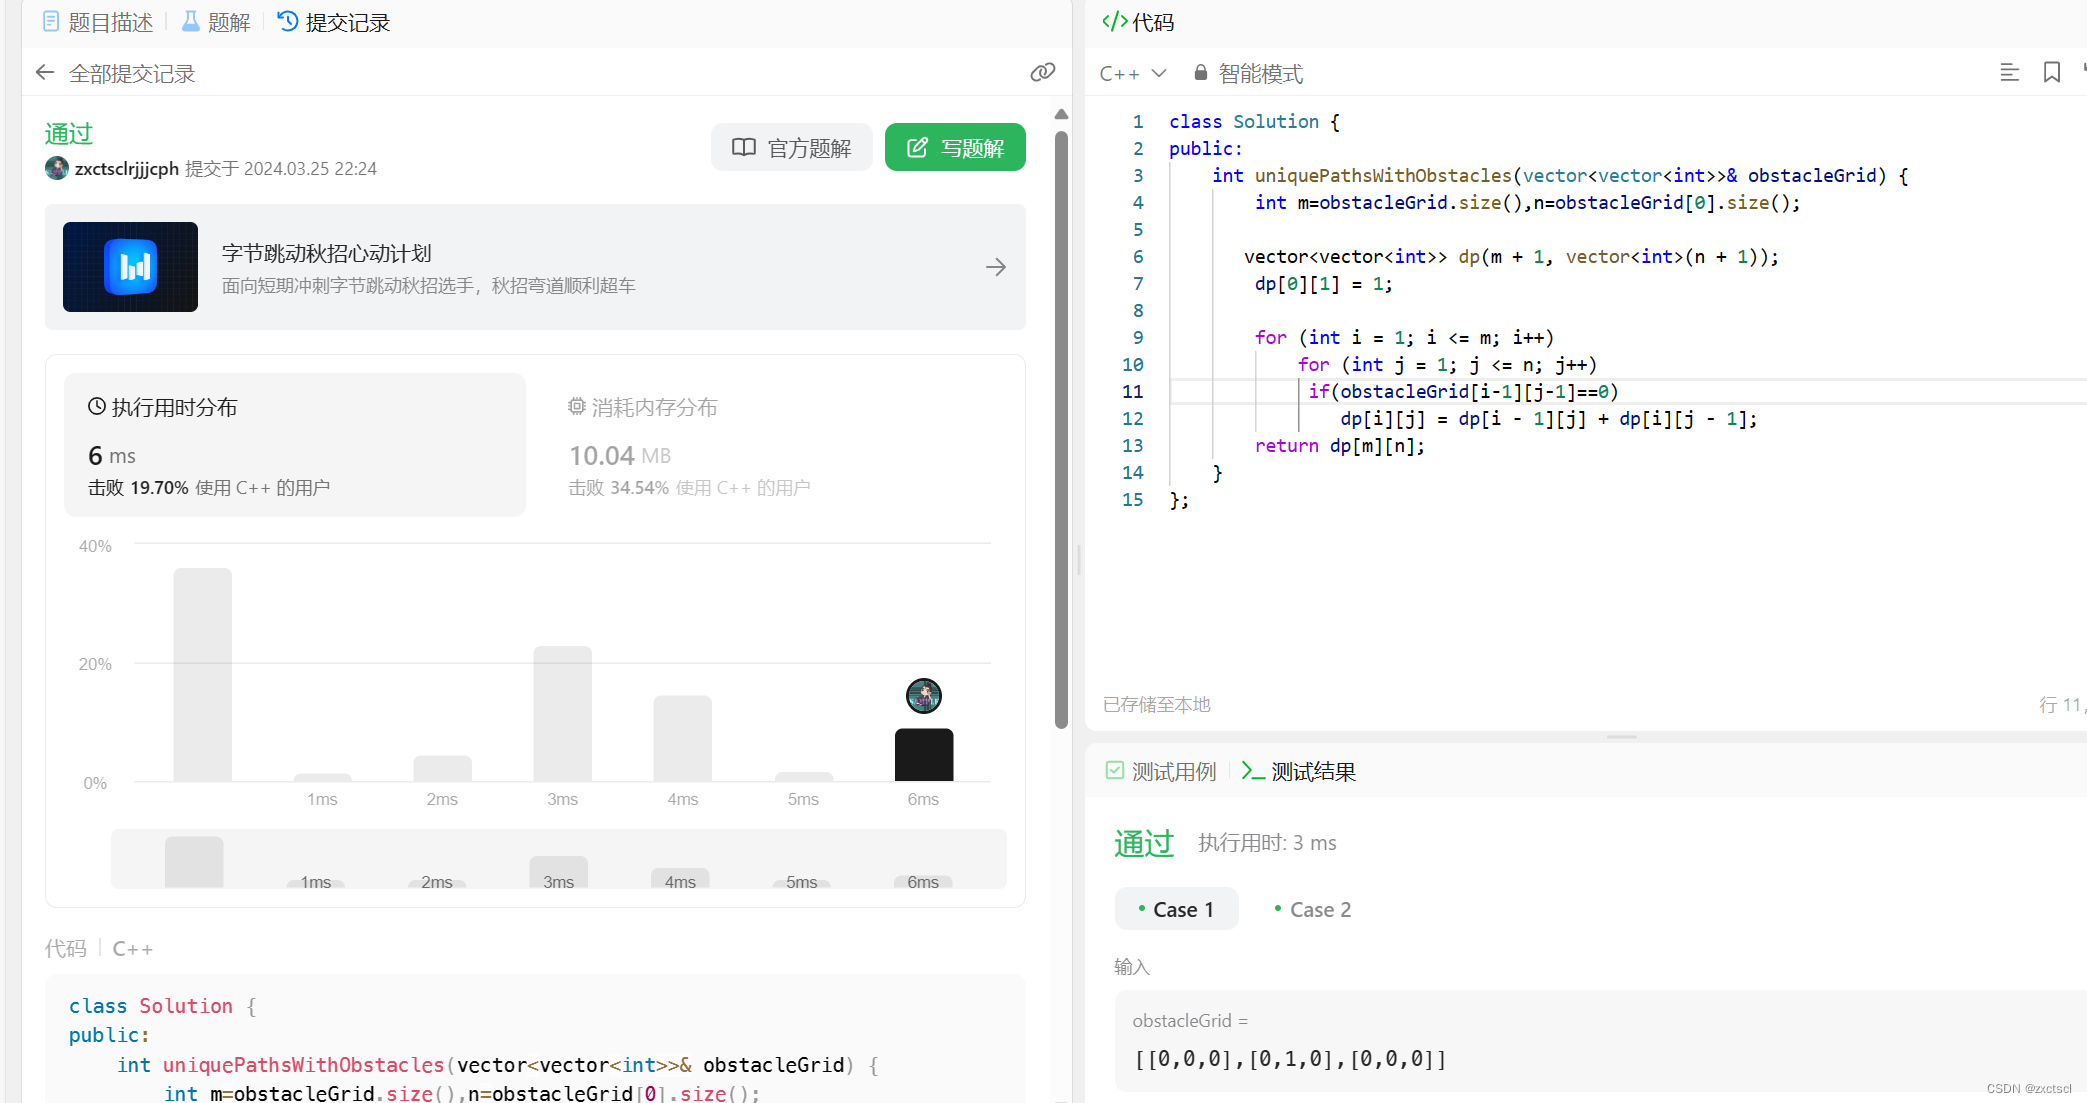Click the 写题解 button

[955, 148]
